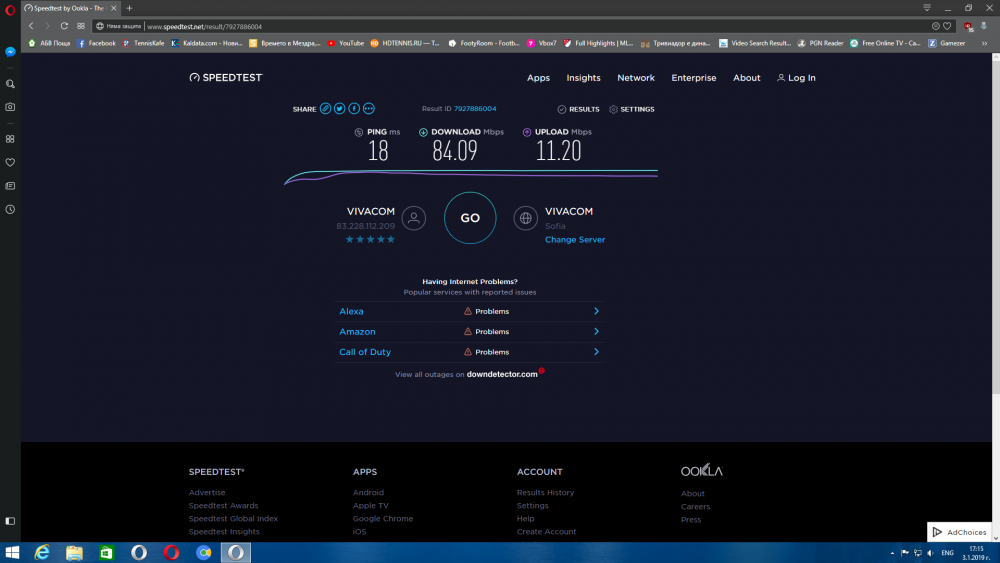Click volume icon in system tray
The height and width of the screenshot is (563, 1000).
[x=930, y=553]
